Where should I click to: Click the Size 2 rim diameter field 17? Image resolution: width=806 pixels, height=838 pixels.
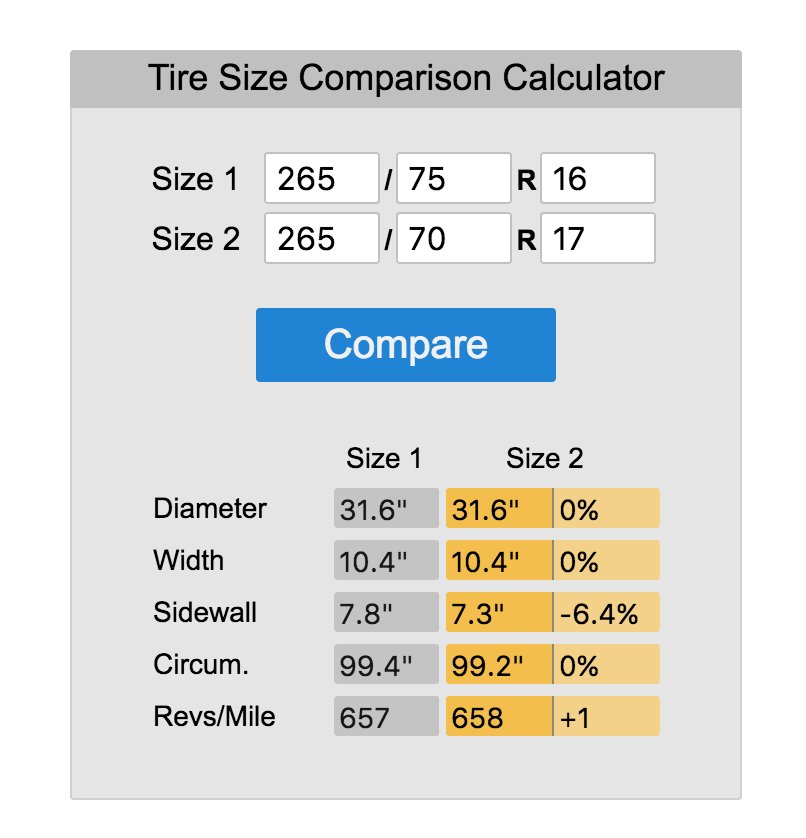coord(598,238)
